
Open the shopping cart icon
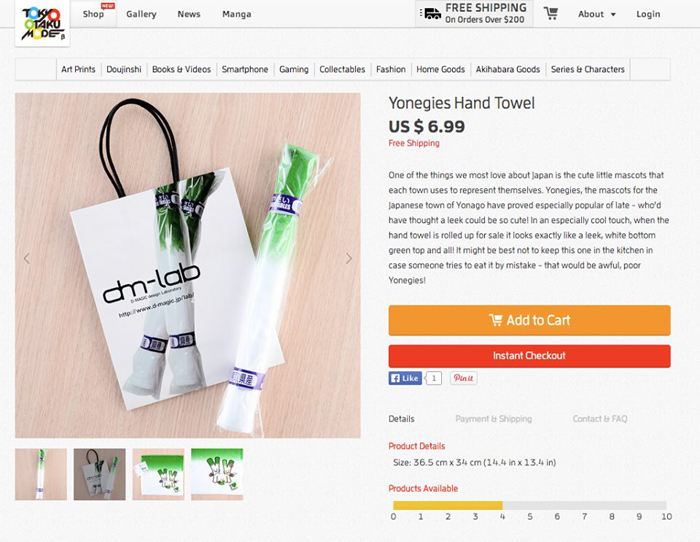click(551, 14)
